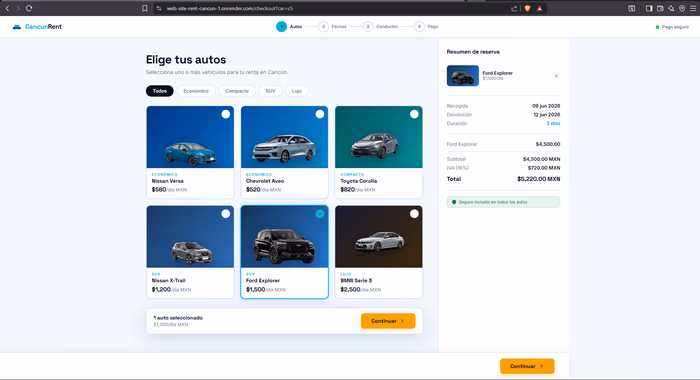Click the Chevrolet Aveo car photo

tap(284, 137)
